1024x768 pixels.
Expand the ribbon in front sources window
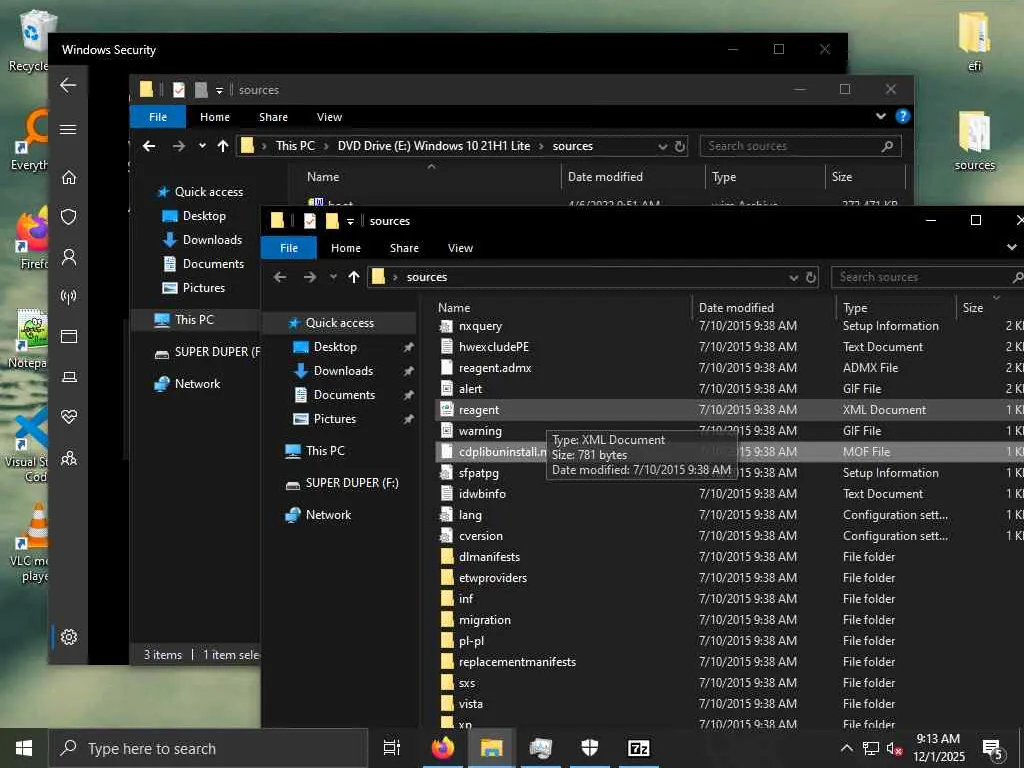click(x=1012, y=248)
